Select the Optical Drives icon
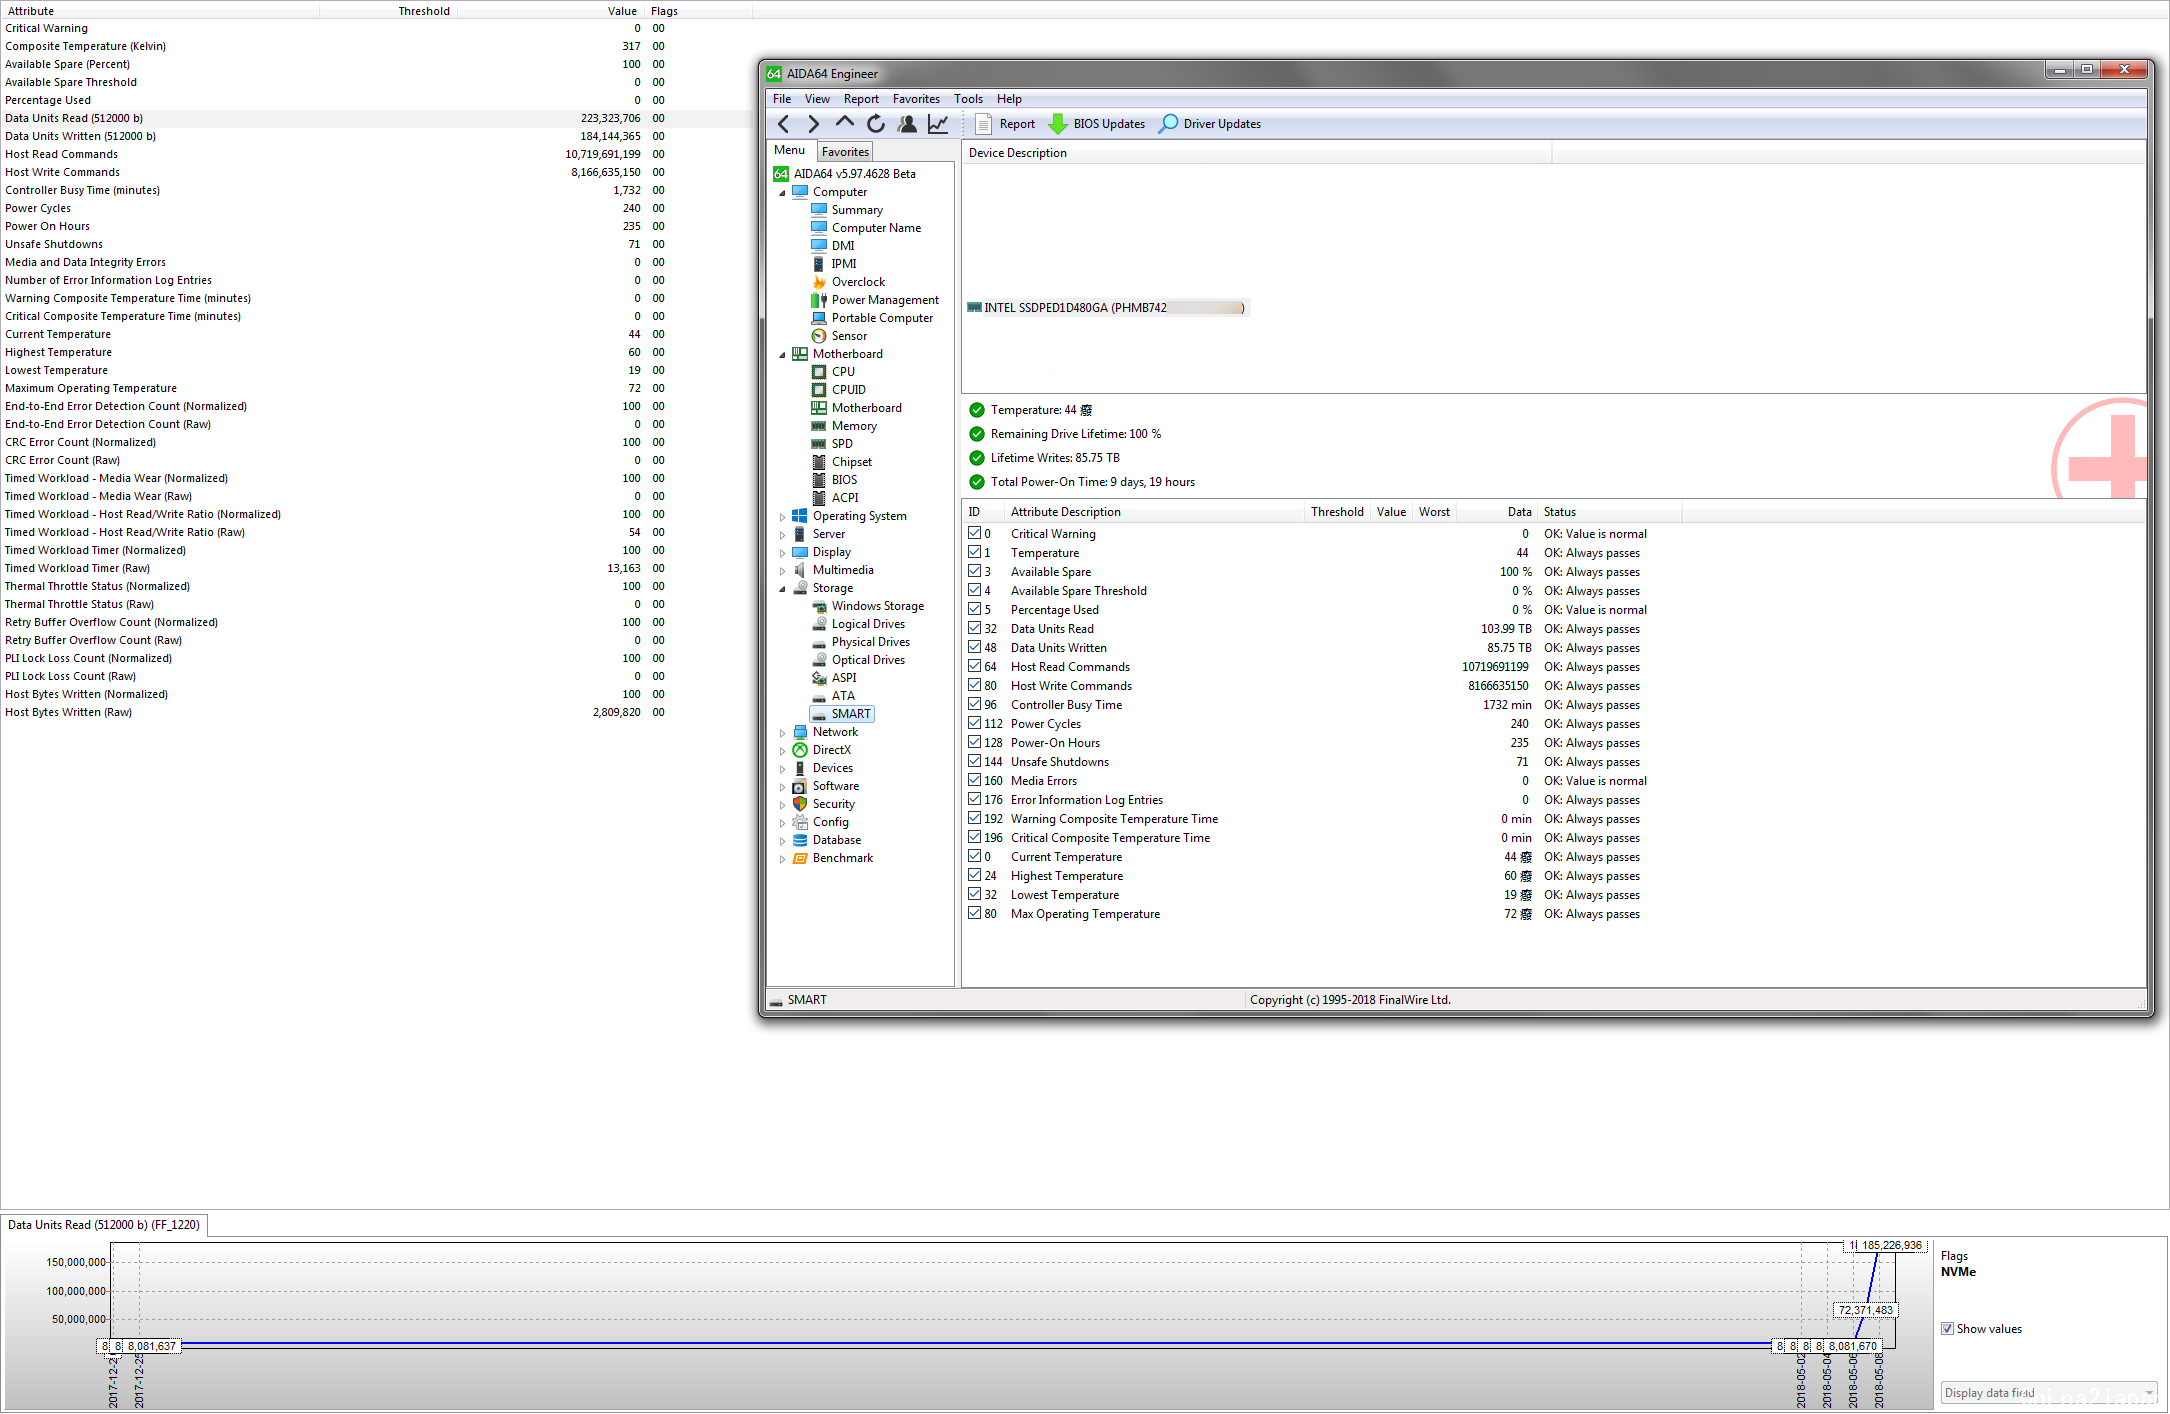Viewport: 2170px width, 1414px height. [819, 660]
